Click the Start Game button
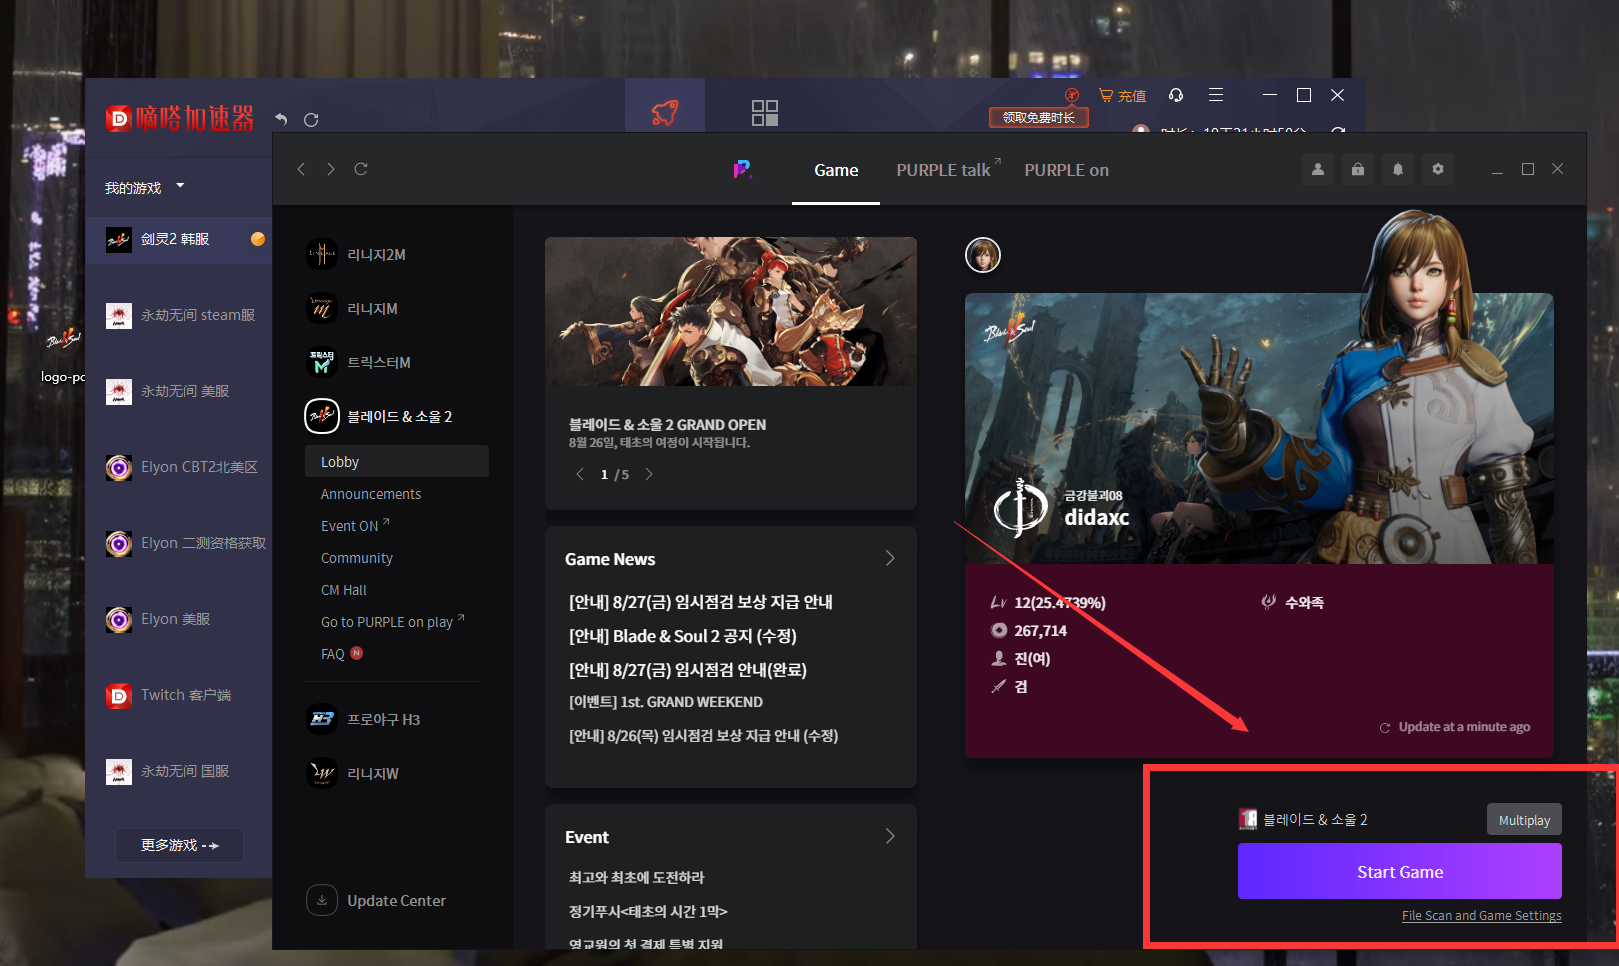The image size is (1619, 966). tap(1400, 871)
